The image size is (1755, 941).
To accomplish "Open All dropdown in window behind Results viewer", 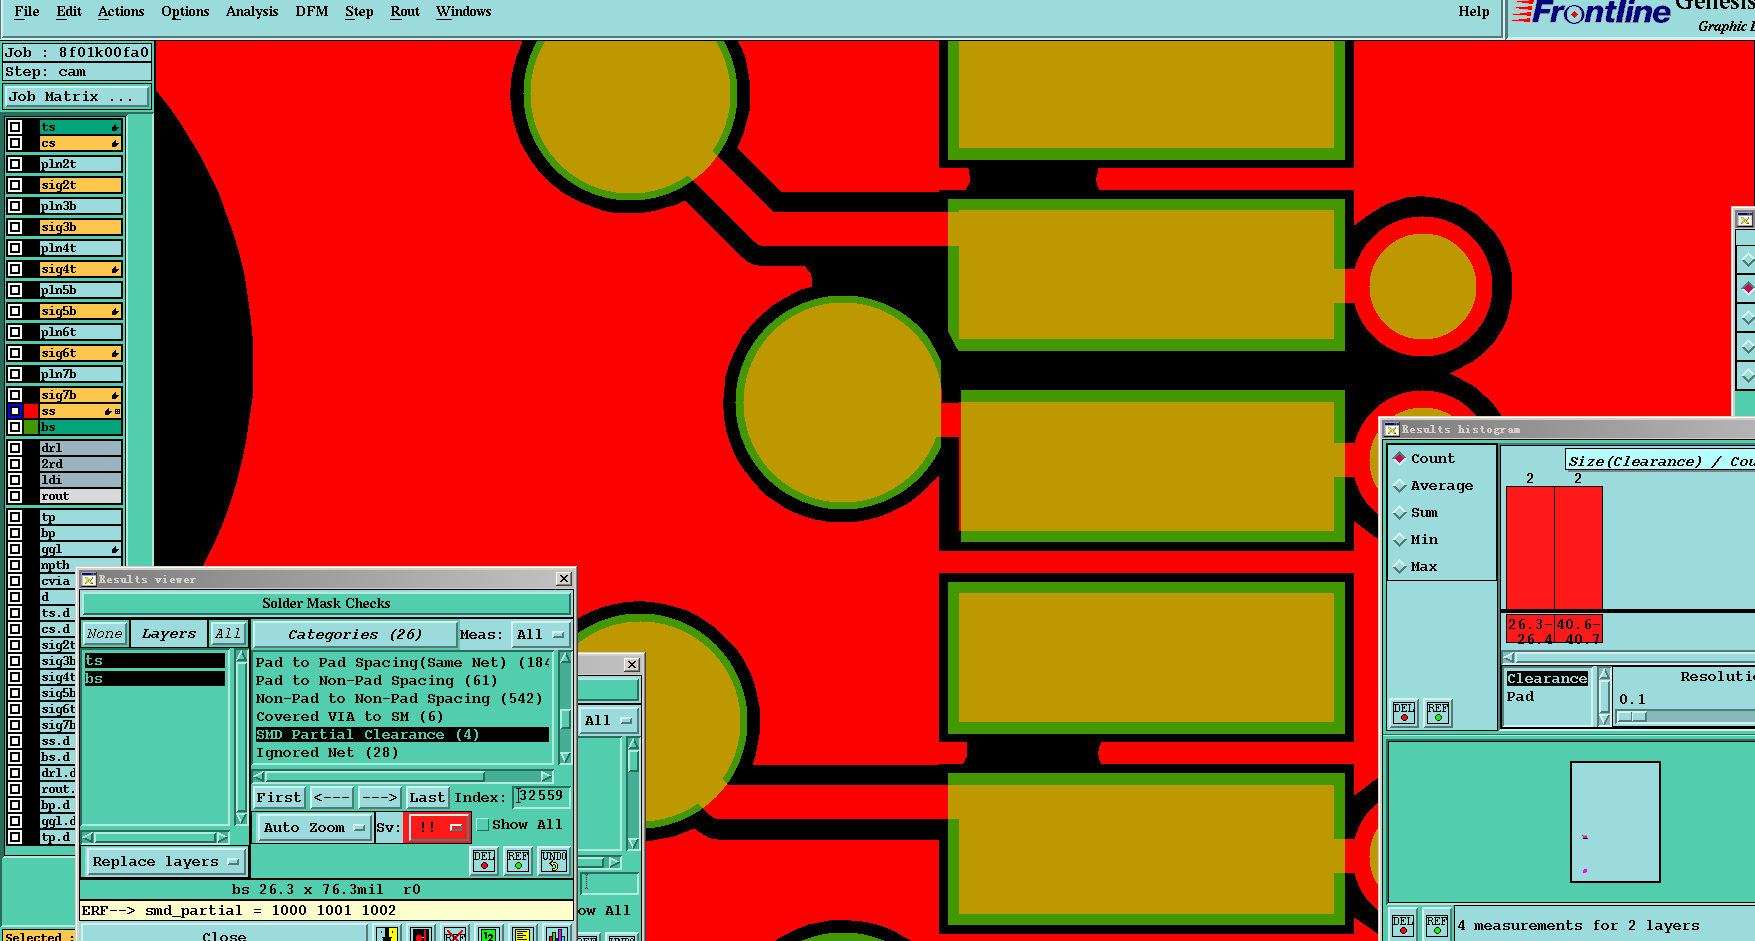I will (x=608, y=720).
